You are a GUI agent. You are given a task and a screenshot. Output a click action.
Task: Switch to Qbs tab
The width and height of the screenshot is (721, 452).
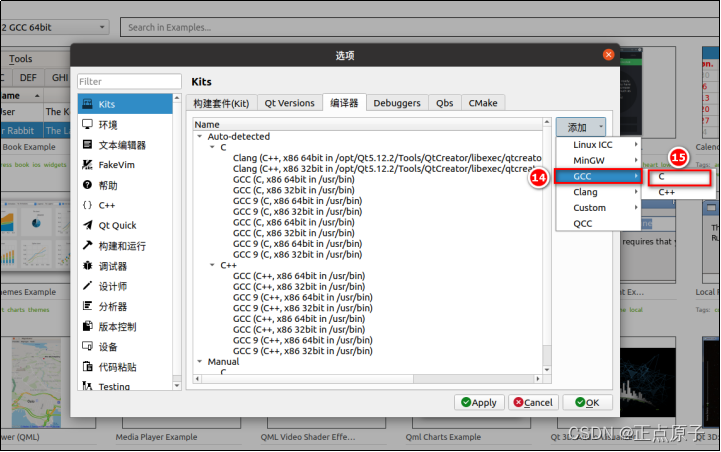[x=445, y=103]
